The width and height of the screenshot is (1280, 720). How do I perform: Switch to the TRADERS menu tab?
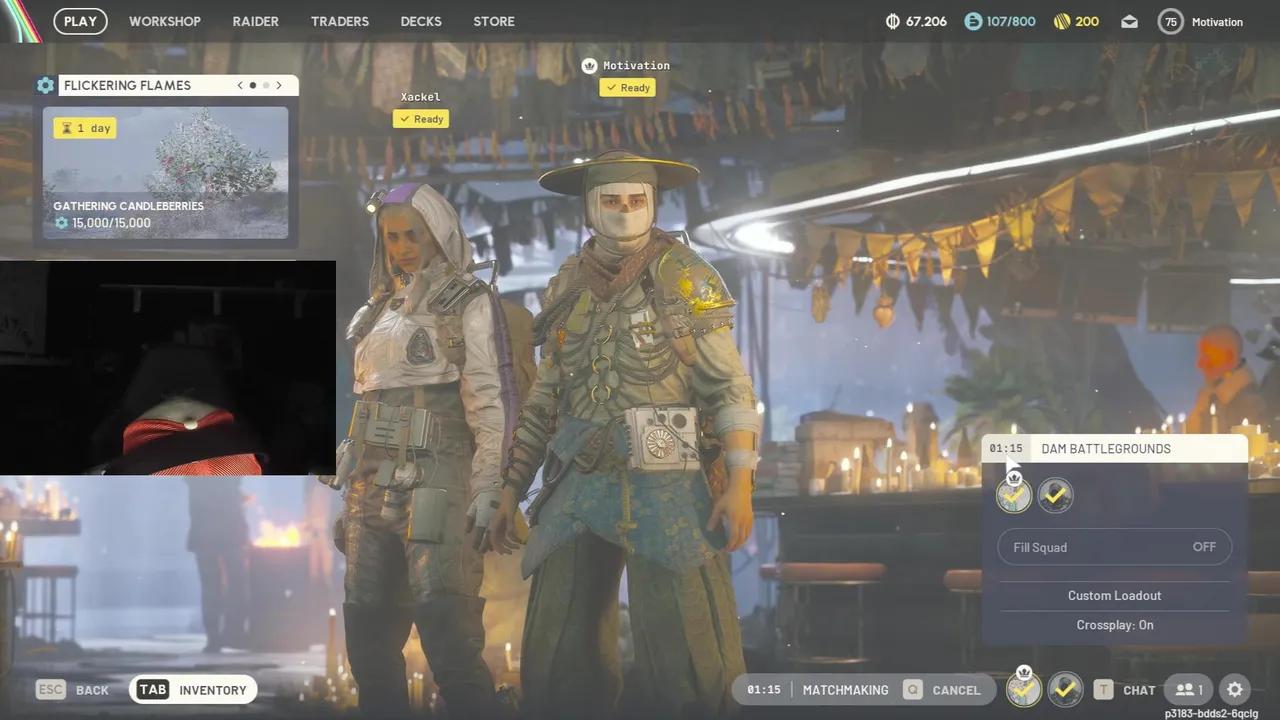[340, 21]
